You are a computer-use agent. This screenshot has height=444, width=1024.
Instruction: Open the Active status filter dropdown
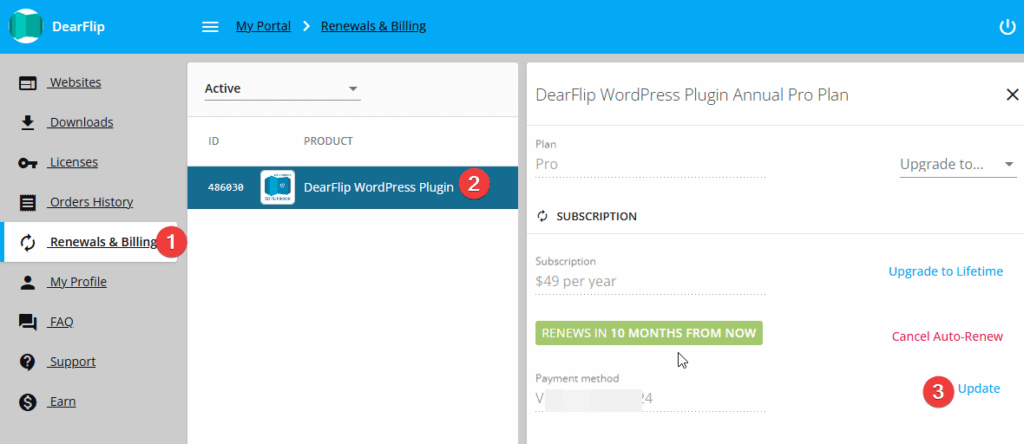click(282, 89)
